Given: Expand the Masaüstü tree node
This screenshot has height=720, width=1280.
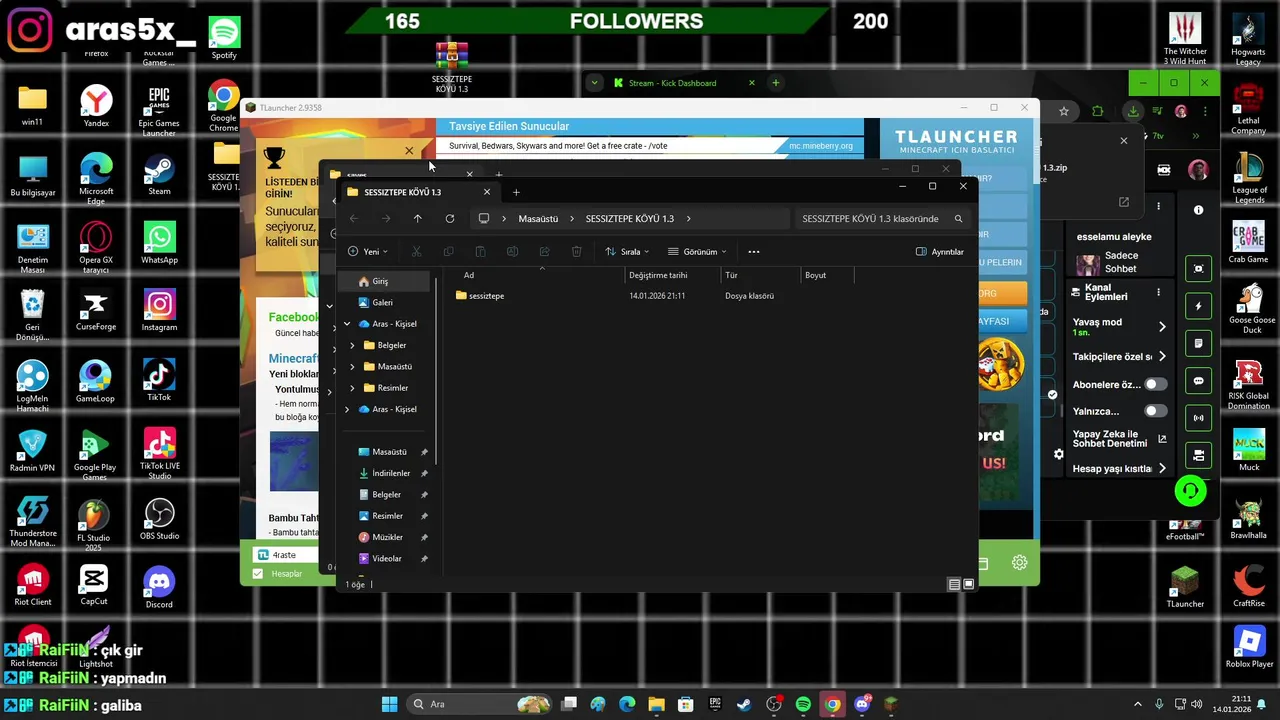Looking at the screenshot, I should [352, 366].
